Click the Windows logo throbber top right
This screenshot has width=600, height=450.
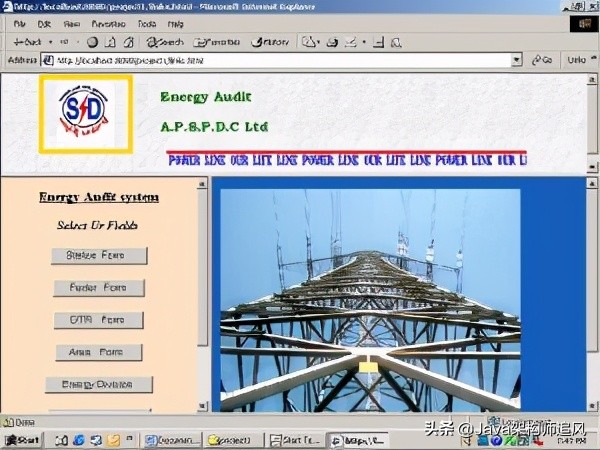point(584,24)
